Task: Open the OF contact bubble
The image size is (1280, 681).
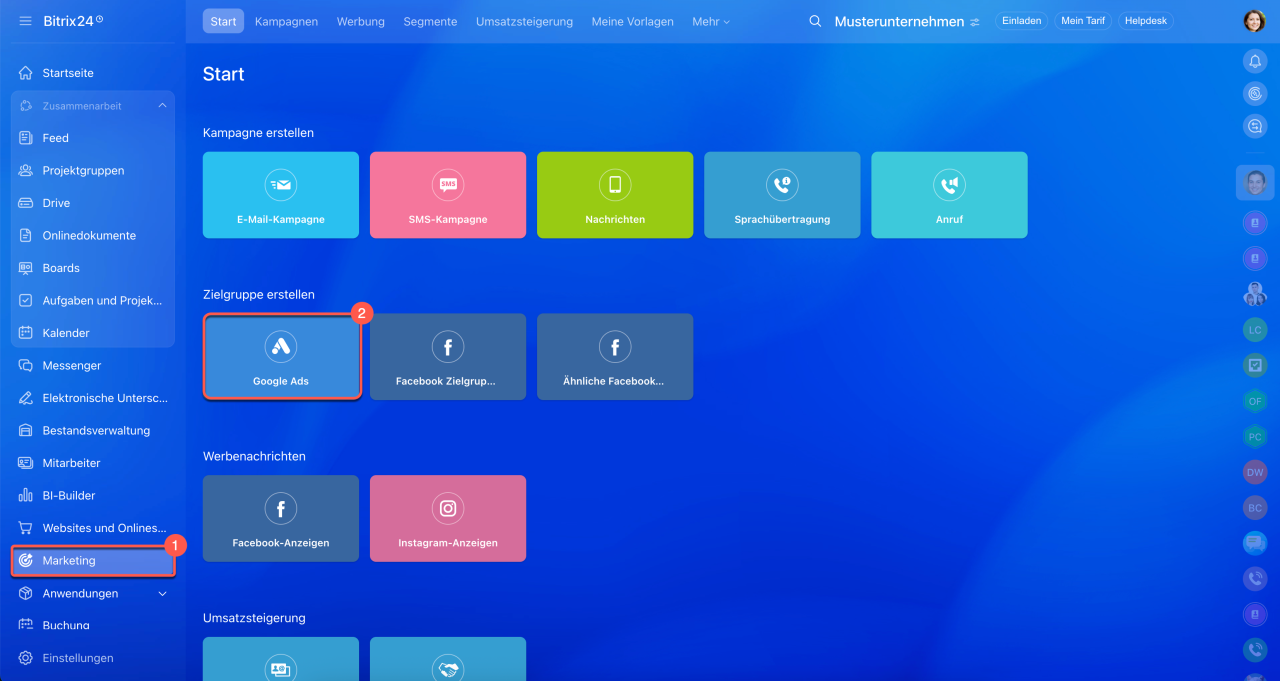Action: click(1255, 401)
